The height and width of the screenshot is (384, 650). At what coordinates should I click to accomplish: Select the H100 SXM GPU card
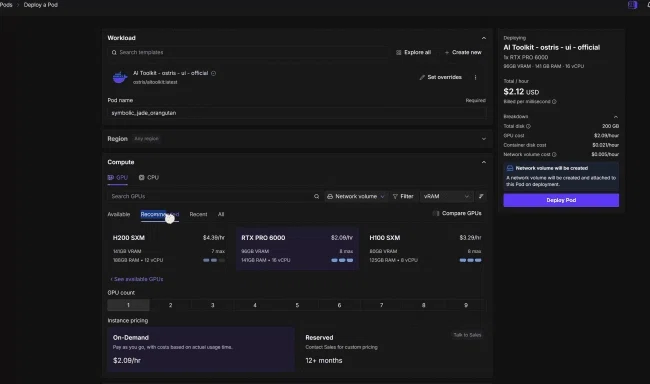tap(425, 248)
